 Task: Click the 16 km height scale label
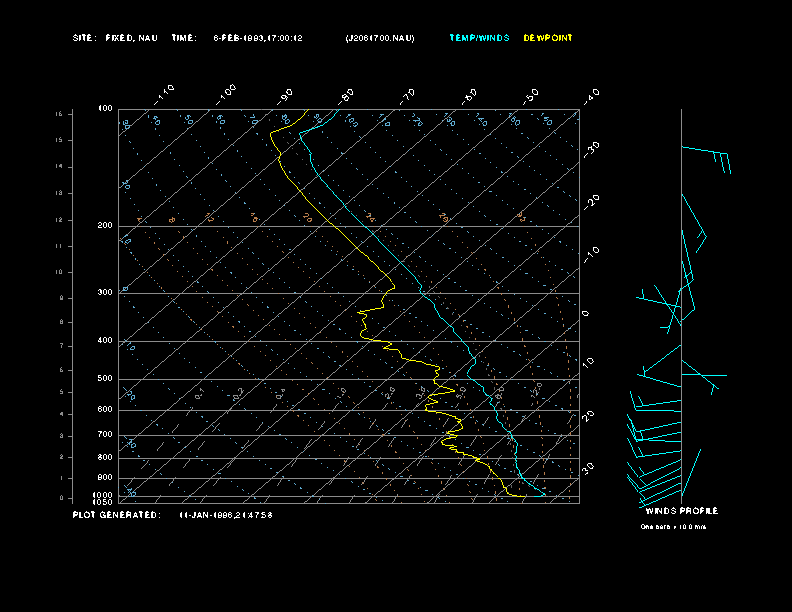[59, 114]
